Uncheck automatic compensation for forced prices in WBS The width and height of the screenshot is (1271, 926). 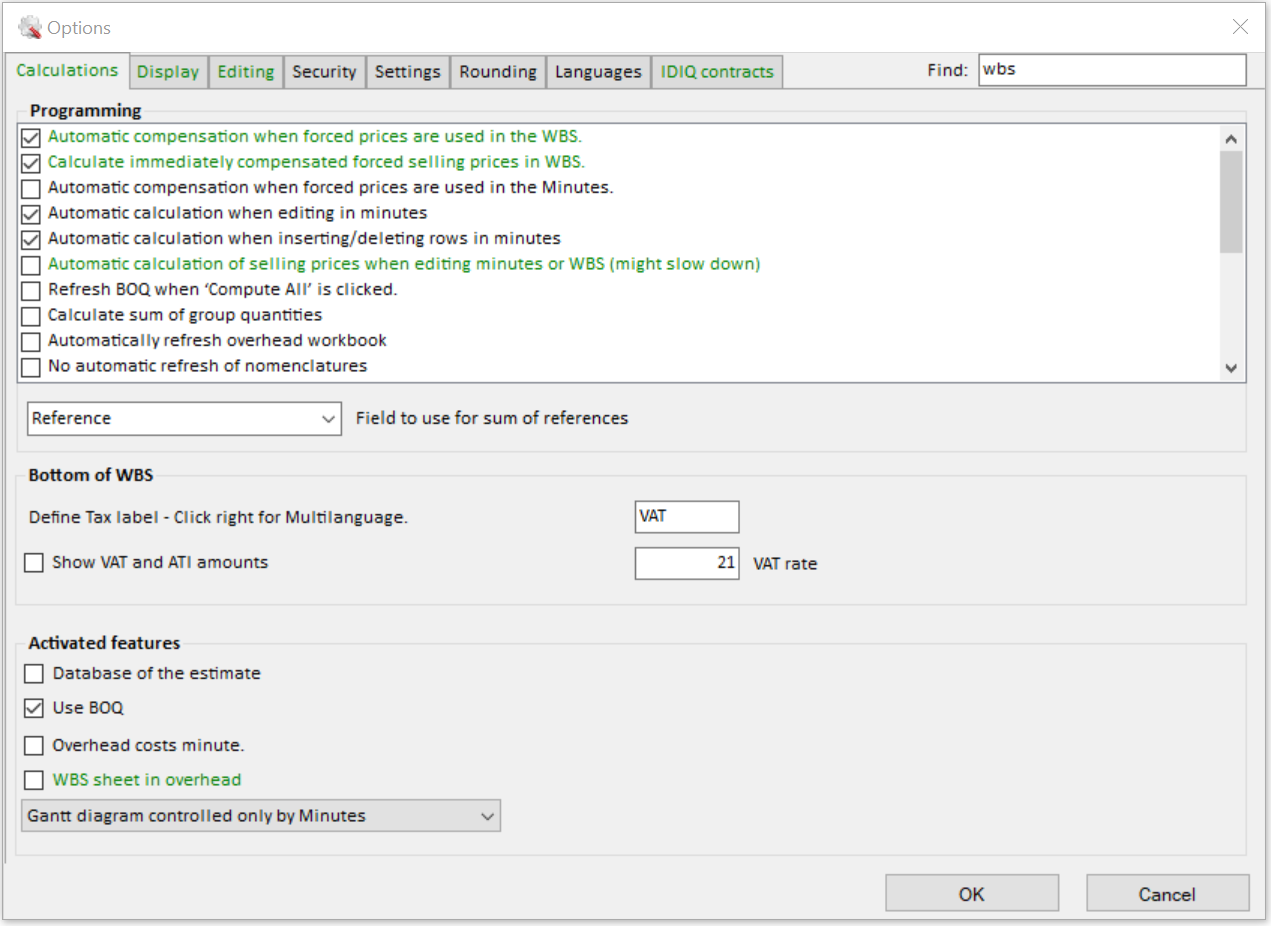pyautogui.click(x=31, y=137)
